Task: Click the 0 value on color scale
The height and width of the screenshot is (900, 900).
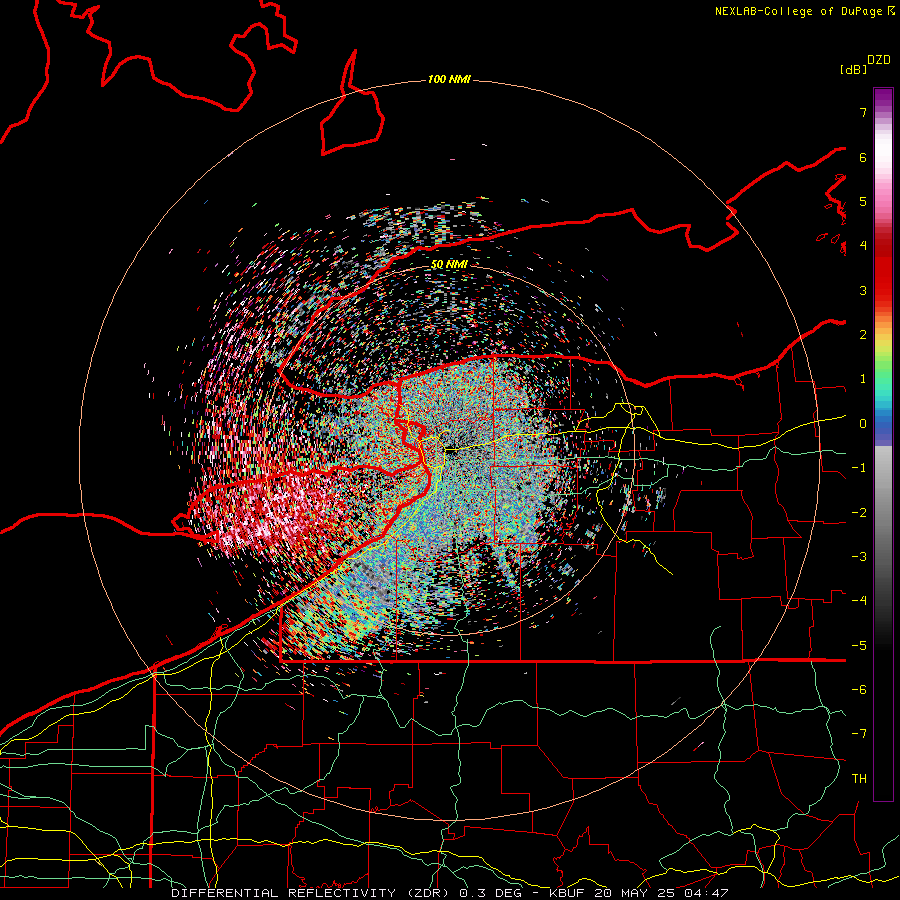Action: click(x=863, y=424)
